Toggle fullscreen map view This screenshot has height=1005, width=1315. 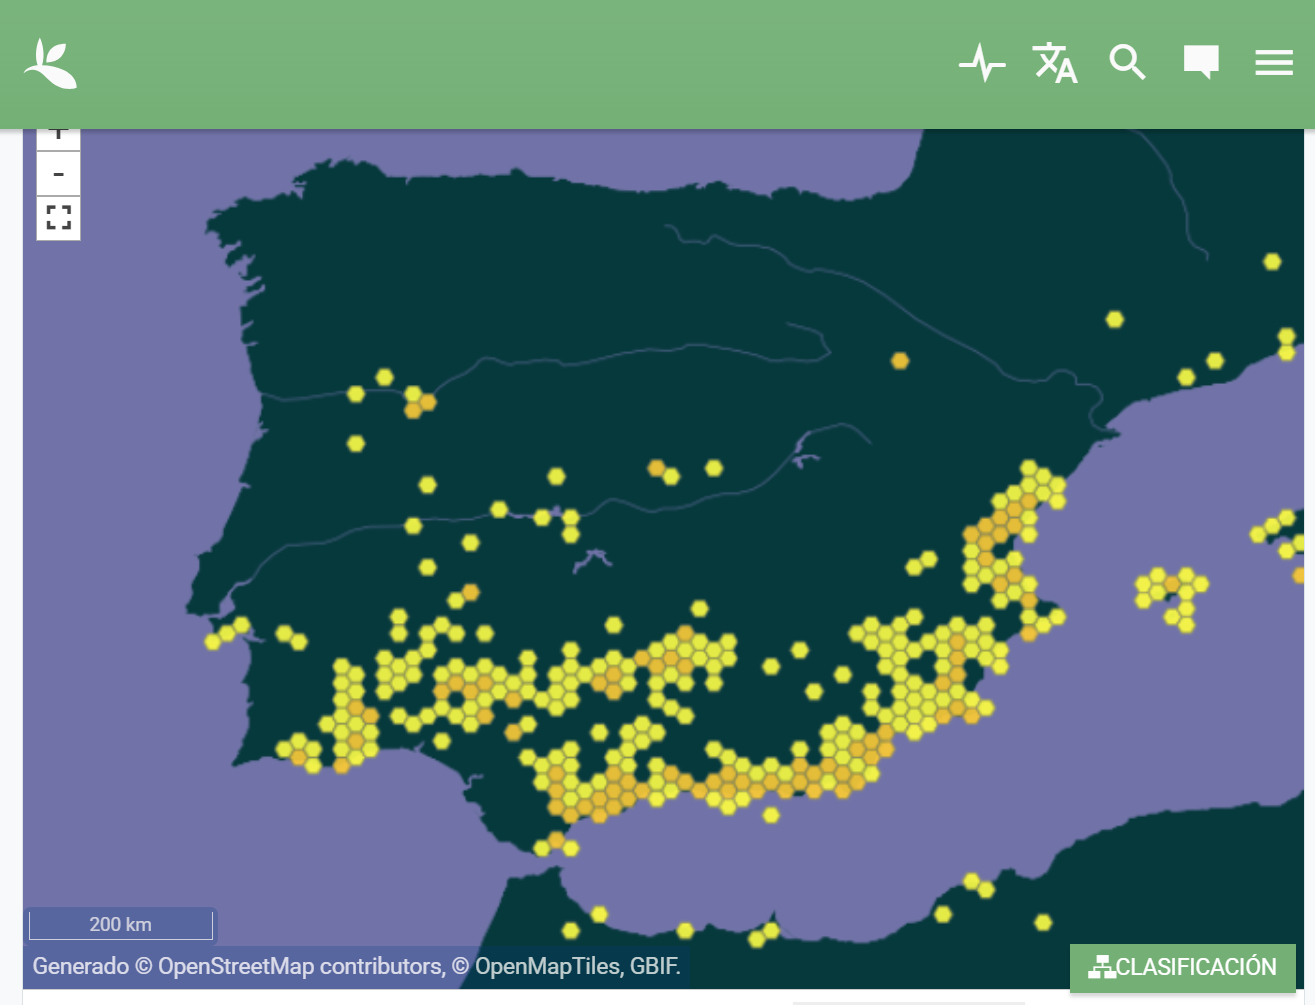pyautogui.click(x=59, y=218)
